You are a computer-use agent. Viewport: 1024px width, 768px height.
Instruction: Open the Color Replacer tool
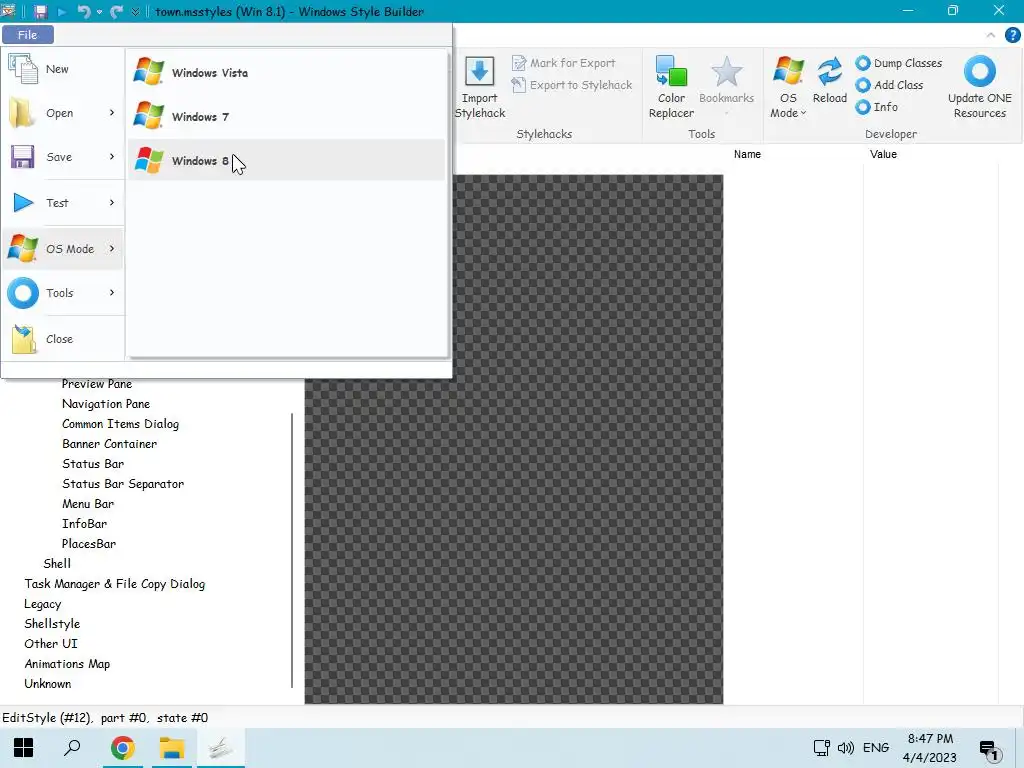pos(671,88)
